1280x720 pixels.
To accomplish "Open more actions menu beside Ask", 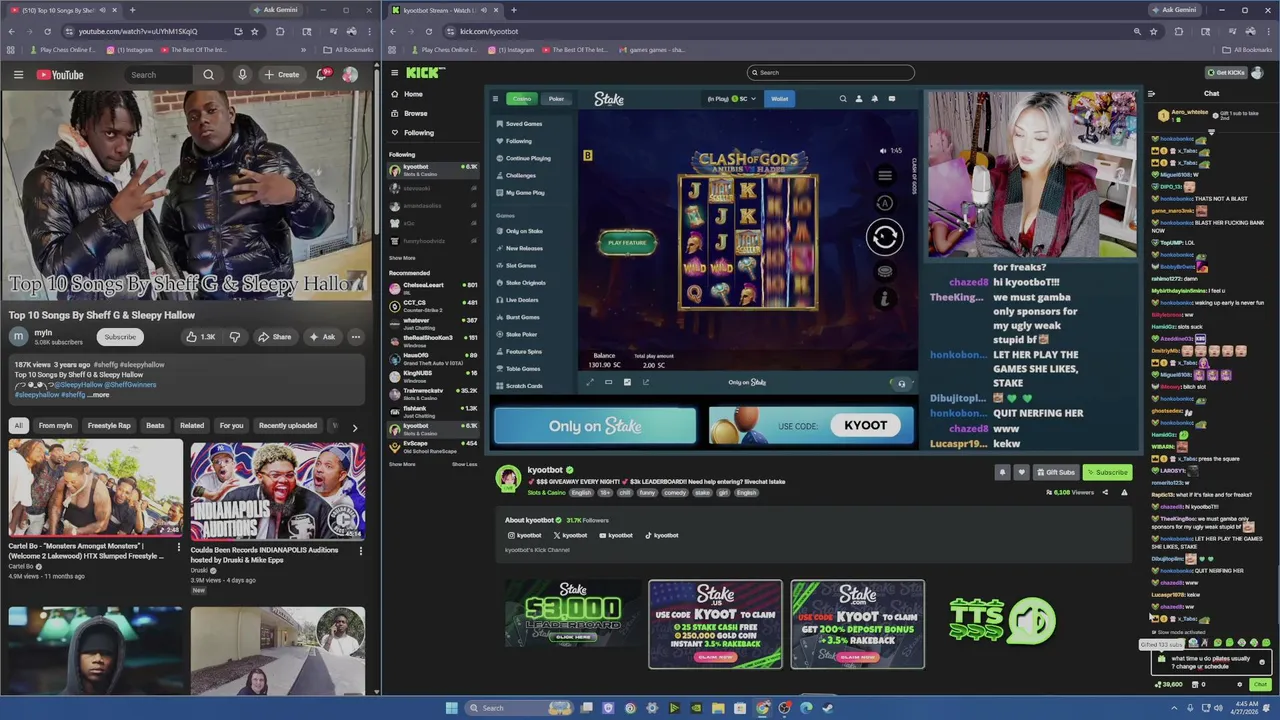I will tap(355, 337).
